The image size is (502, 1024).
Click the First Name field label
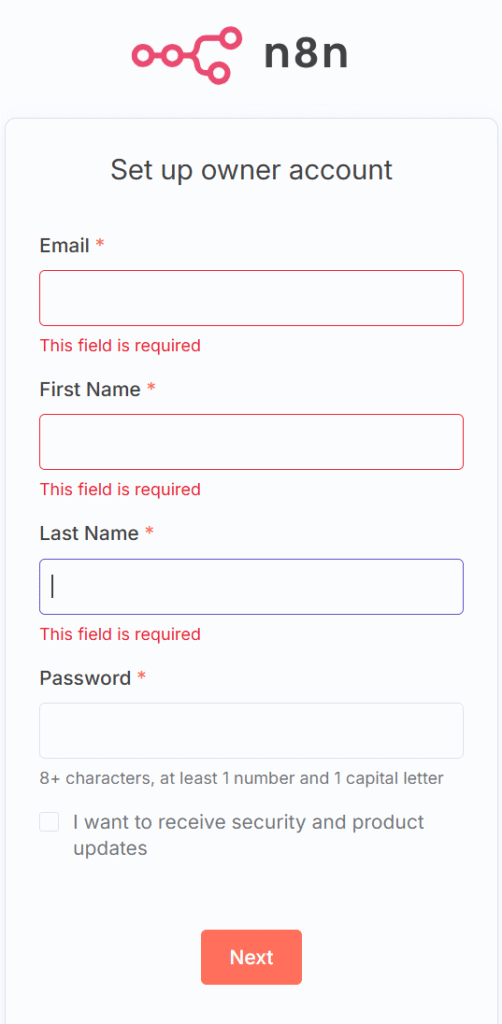click(90, 390)
